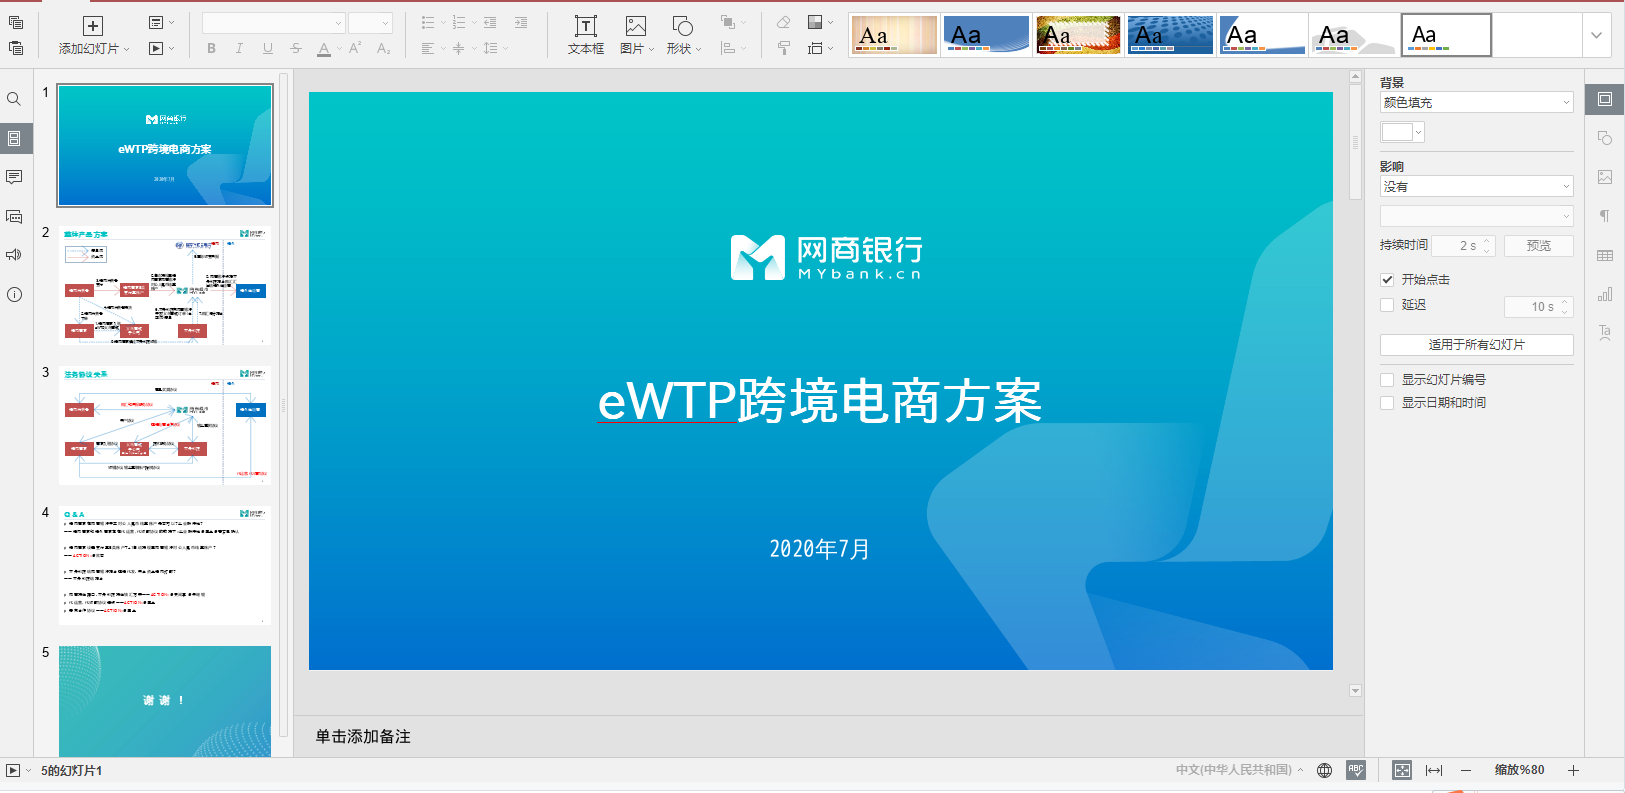The height and width of the screenshot is (793, 1625).
Task: Click 单击添加备注 to add notes
Action: click(363, 736)
